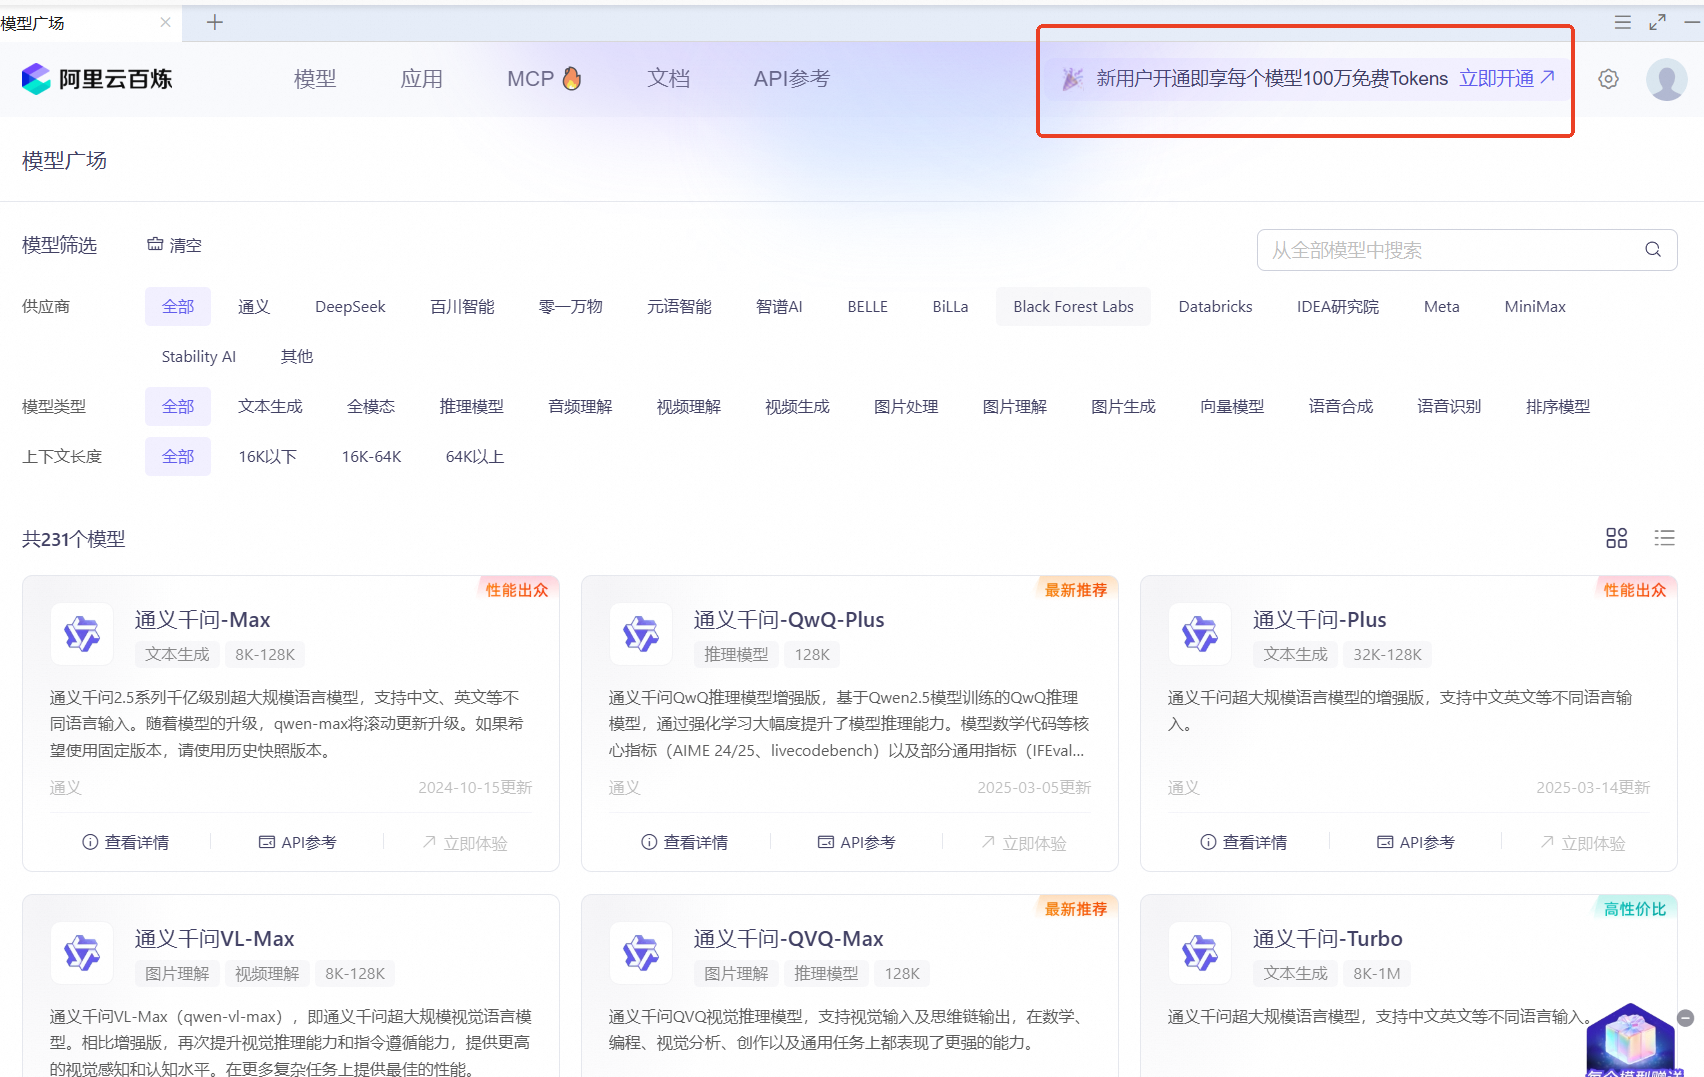Filter providers by DeepSeek
Screen dimensions: 1704x1077
(x=350, y=306)
